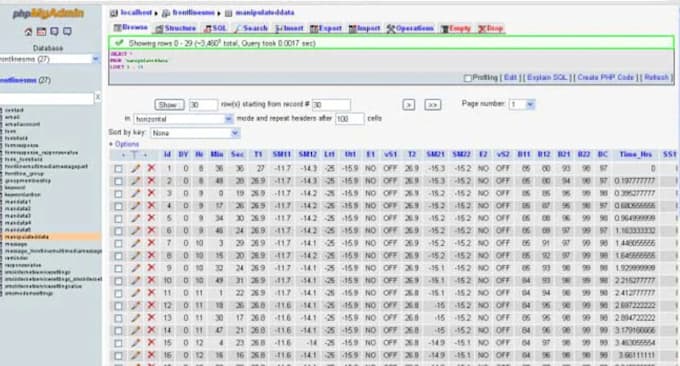The image size is (680, 366).
Task: Delete row 3 using red X icon
Action: [x=151, y=193]
